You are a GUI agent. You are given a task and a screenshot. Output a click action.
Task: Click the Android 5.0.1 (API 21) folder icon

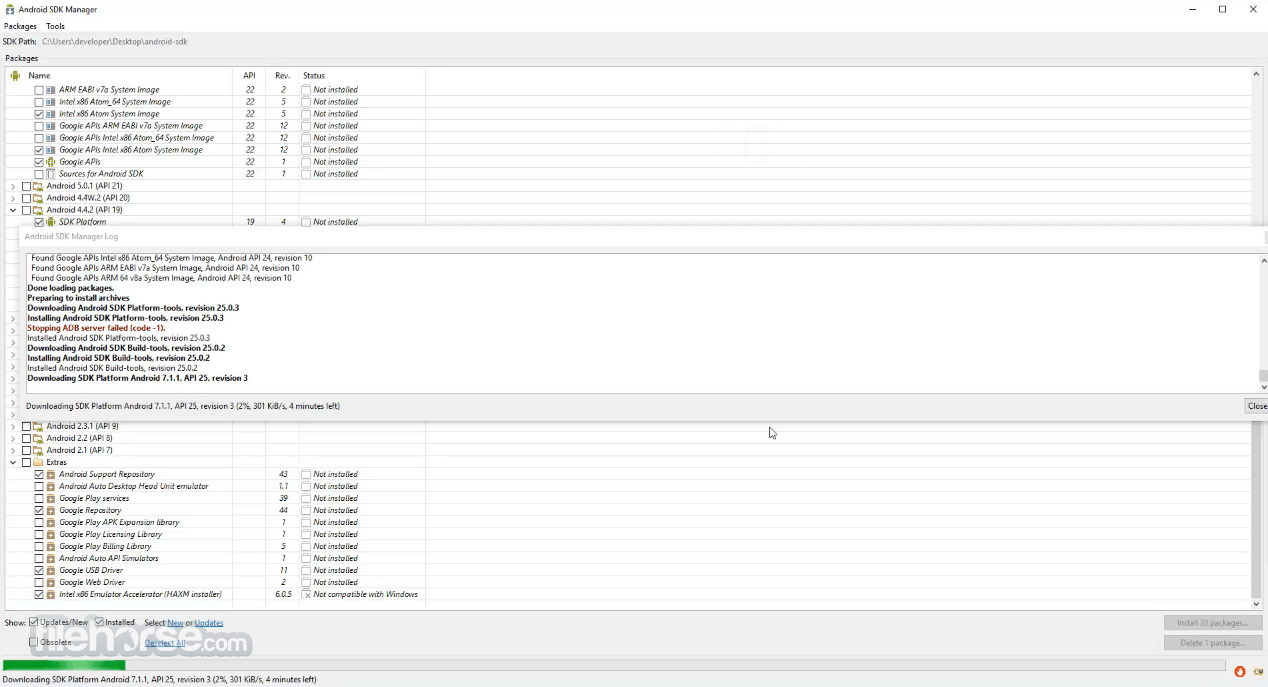pyautogui.click(x=38, y=186)
